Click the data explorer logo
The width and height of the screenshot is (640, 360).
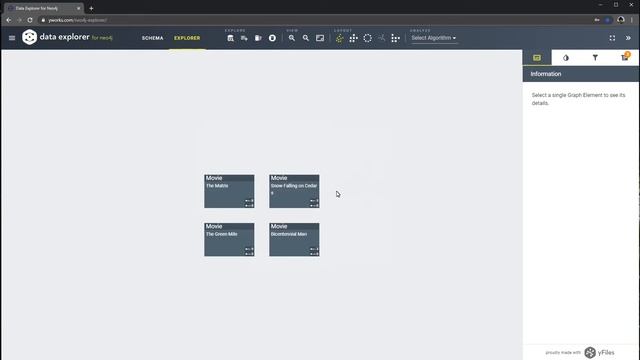[29, 37]
